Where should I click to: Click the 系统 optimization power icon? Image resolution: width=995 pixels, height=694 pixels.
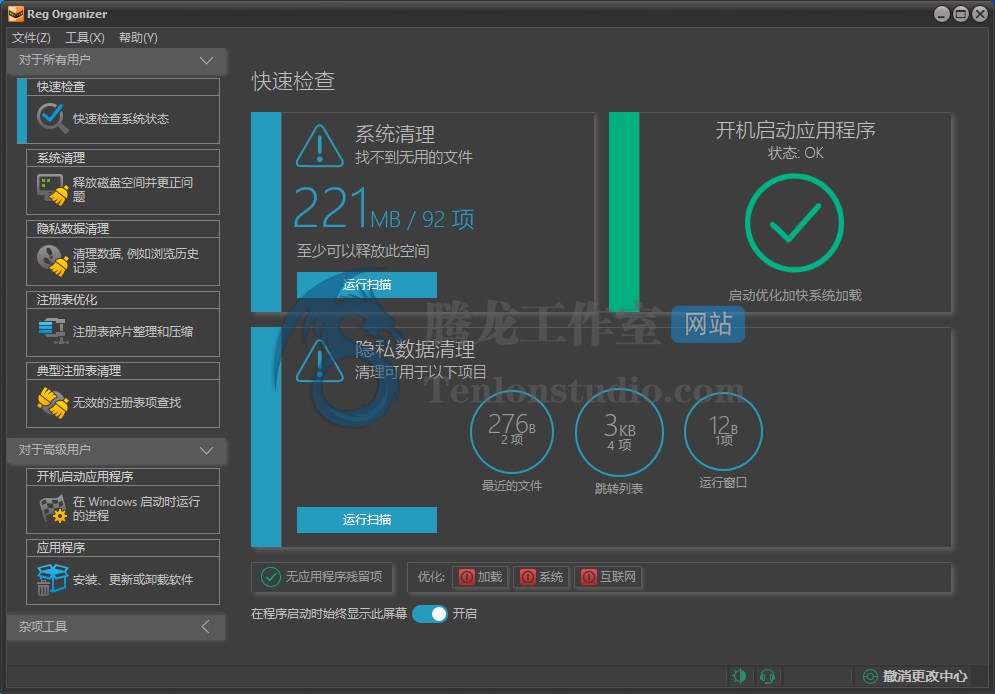click(x=527, y=577)
